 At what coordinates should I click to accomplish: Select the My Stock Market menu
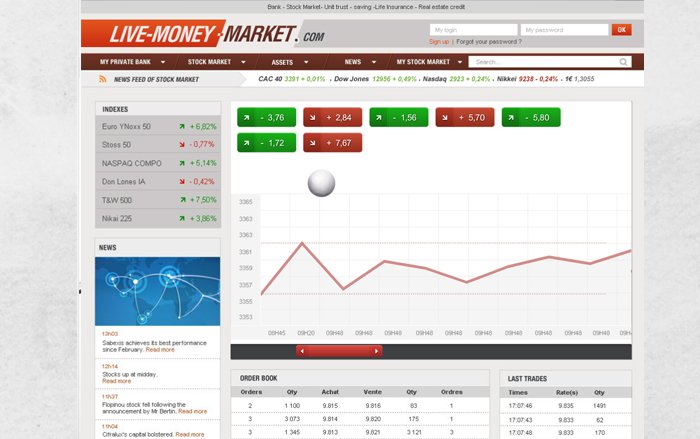tap(427, 62)
